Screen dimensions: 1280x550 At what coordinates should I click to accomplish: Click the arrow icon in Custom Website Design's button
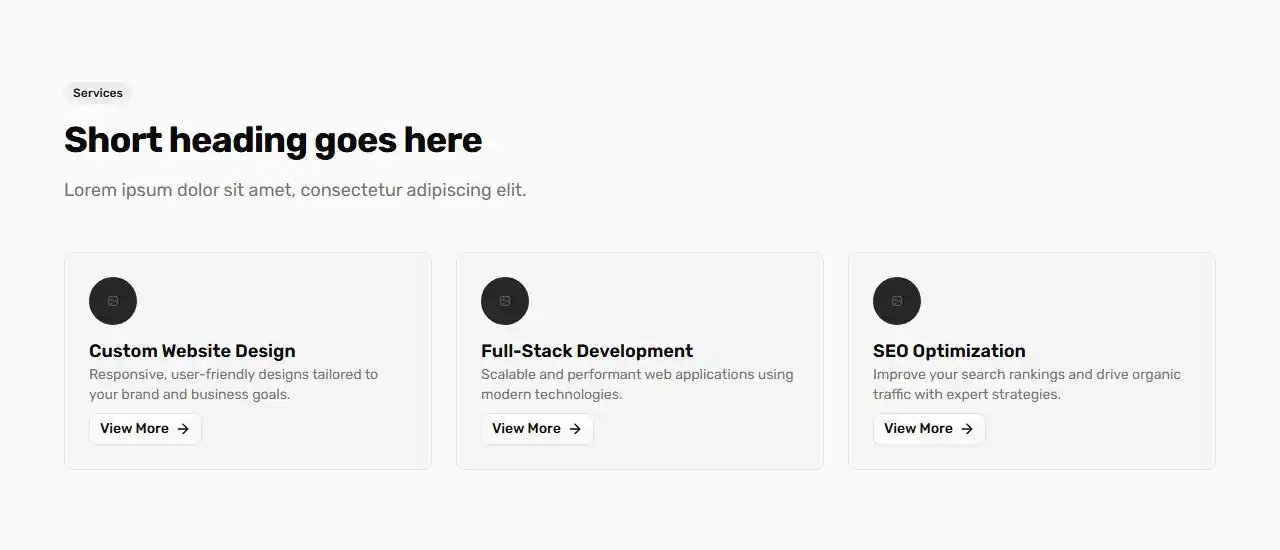click(x=183, y=429)
